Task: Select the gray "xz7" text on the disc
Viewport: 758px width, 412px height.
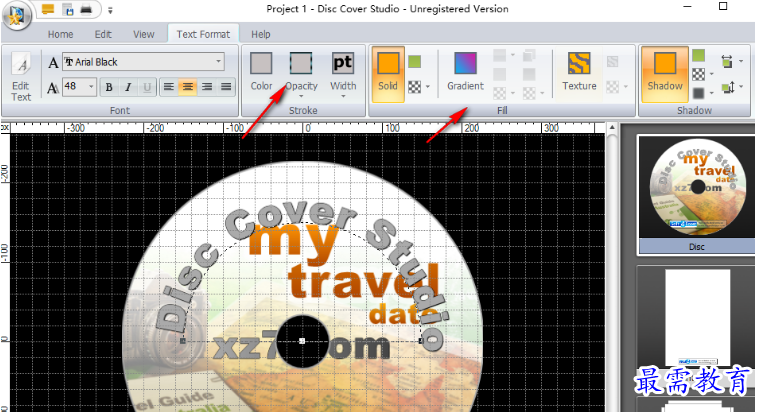Action: [x=246, y=345]
